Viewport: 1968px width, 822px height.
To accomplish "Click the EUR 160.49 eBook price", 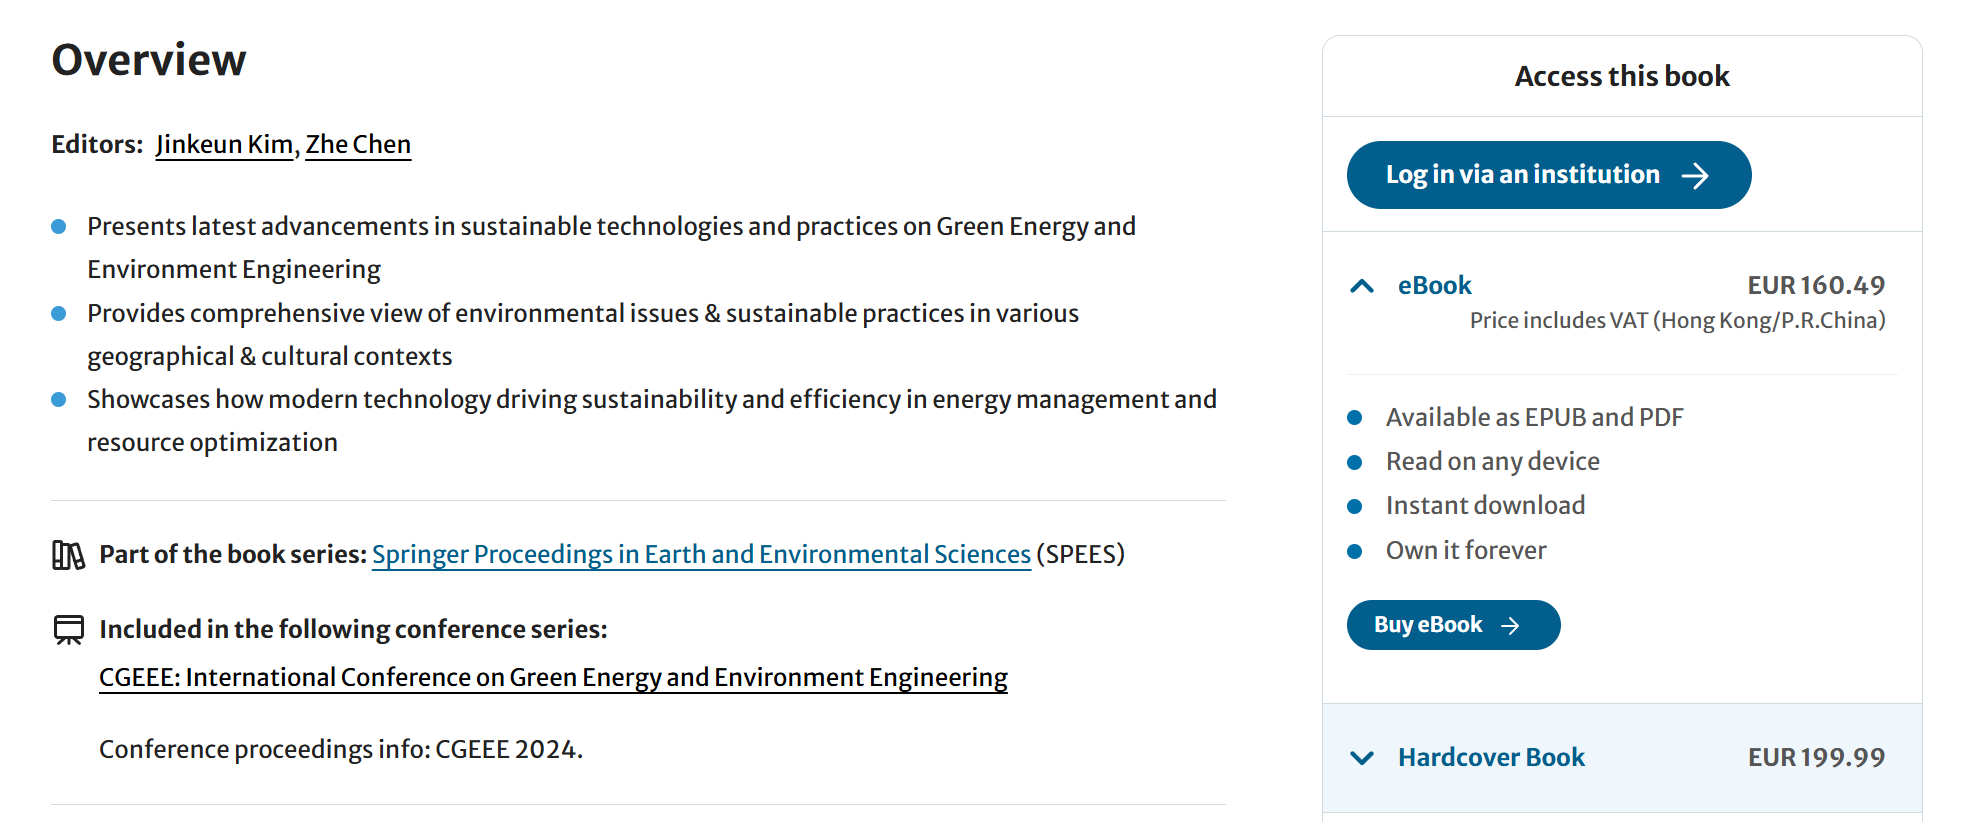I will click(x=1815, y=286).
